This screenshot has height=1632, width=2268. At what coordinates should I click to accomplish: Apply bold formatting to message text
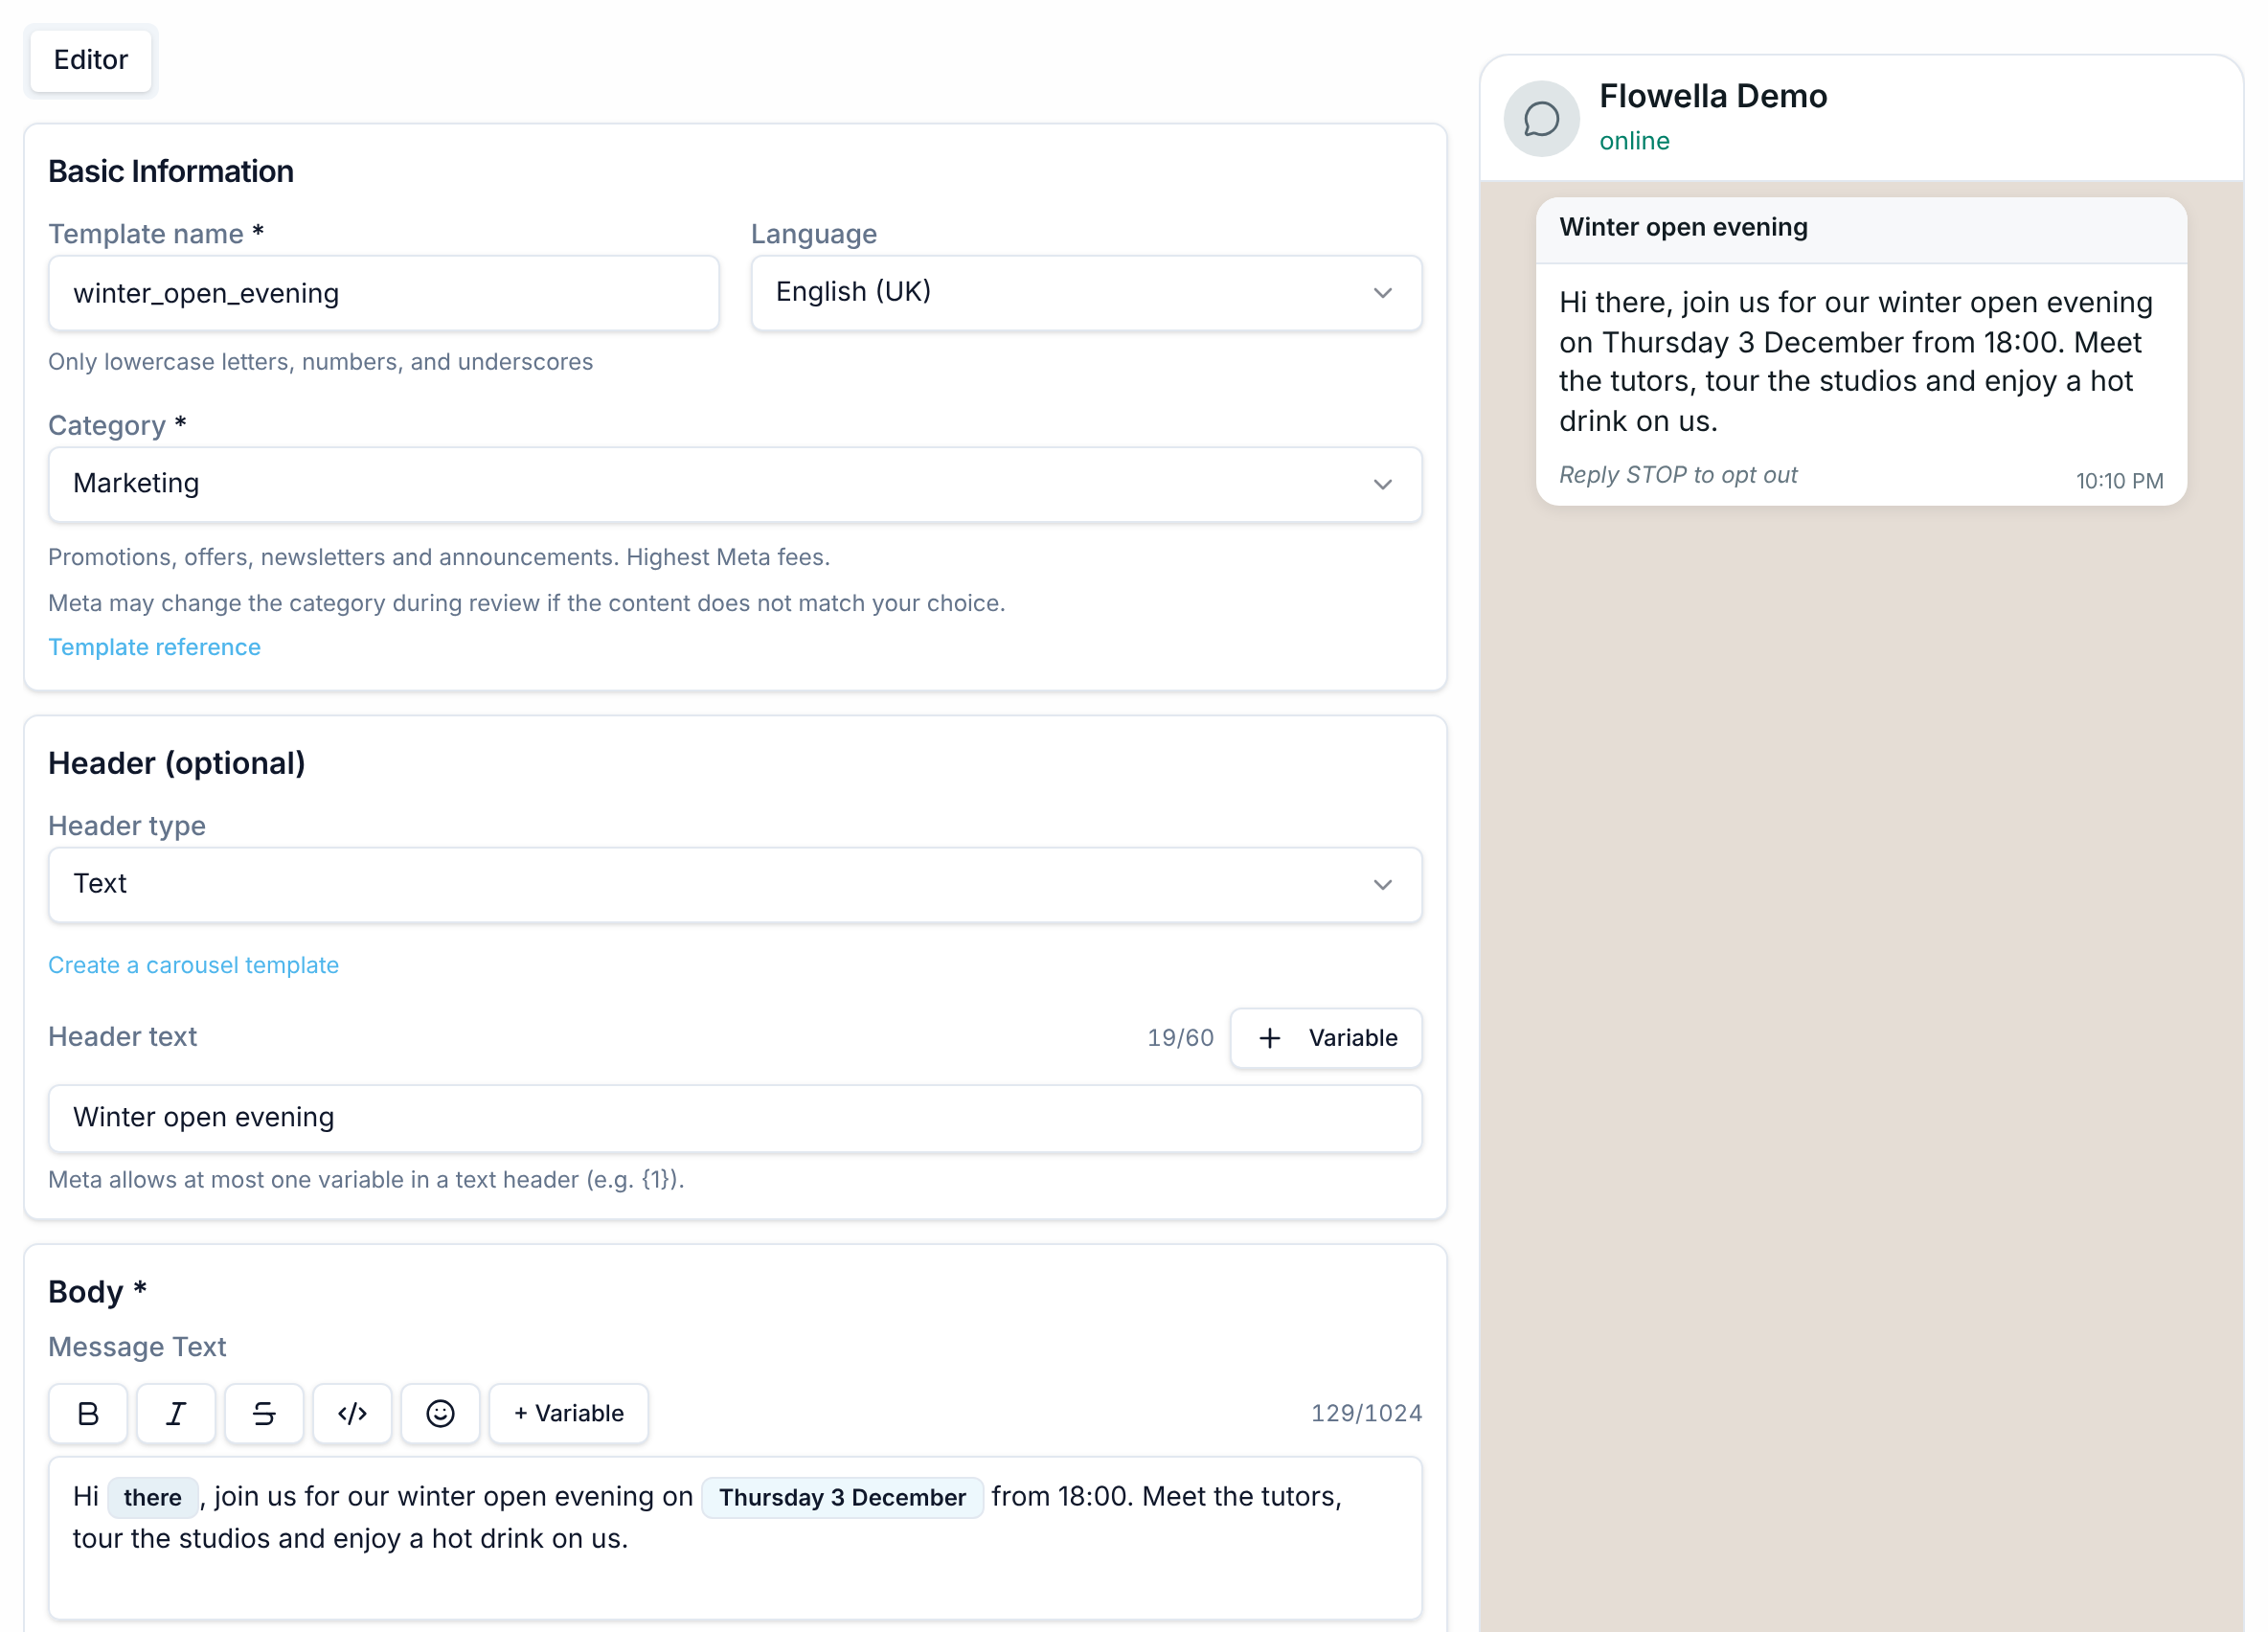88,1413
